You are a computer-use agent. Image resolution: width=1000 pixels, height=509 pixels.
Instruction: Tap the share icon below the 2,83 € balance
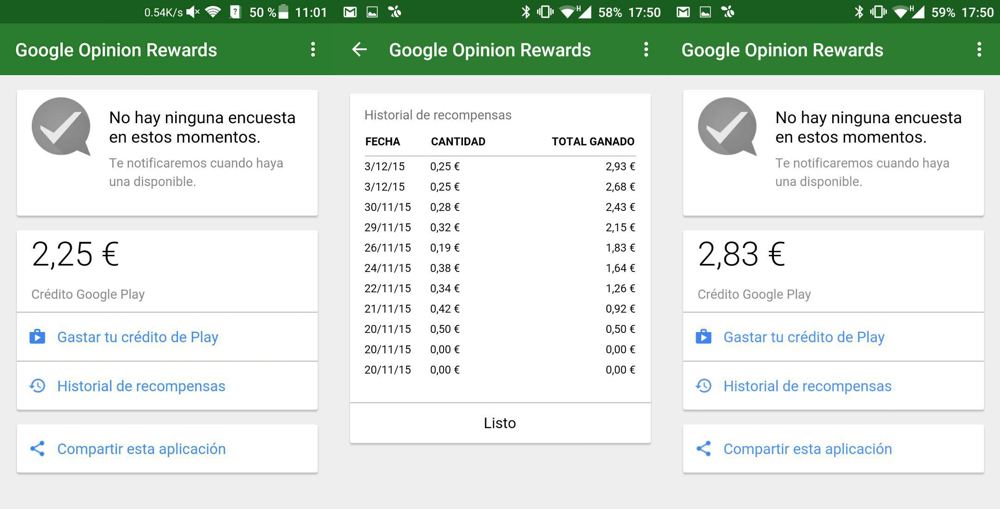[x=704, y=449]
